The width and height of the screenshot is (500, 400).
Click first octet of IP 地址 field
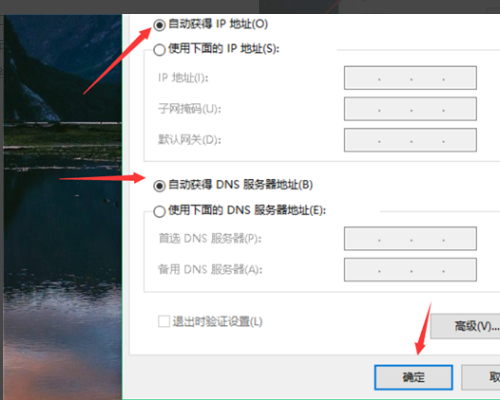[x=362, y=78]
